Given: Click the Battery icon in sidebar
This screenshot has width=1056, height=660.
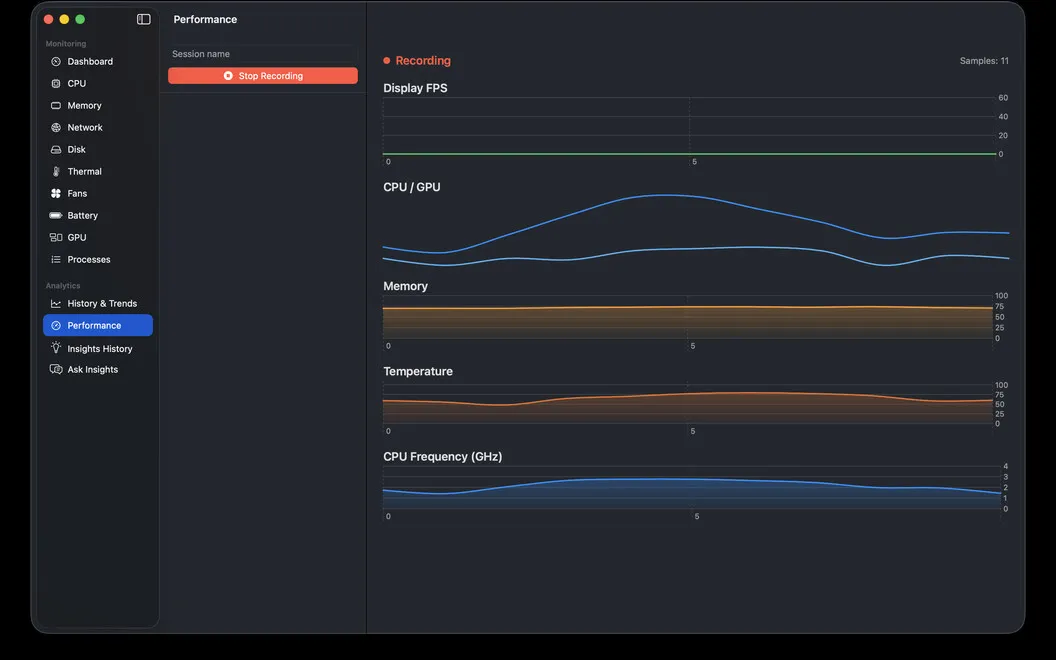Looking at the screenshot, I should point(56,216).
